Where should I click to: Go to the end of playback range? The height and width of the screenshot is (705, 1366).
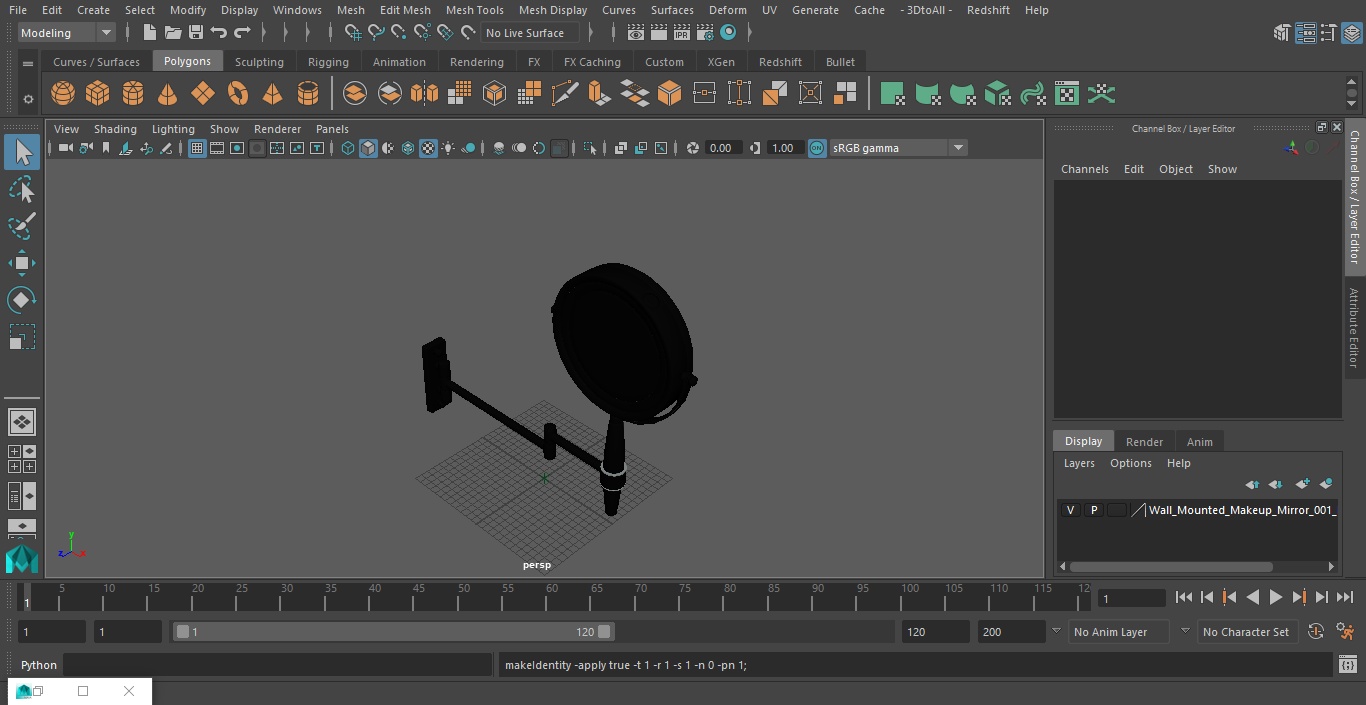pyautogui.click(x=1345, y=597)
